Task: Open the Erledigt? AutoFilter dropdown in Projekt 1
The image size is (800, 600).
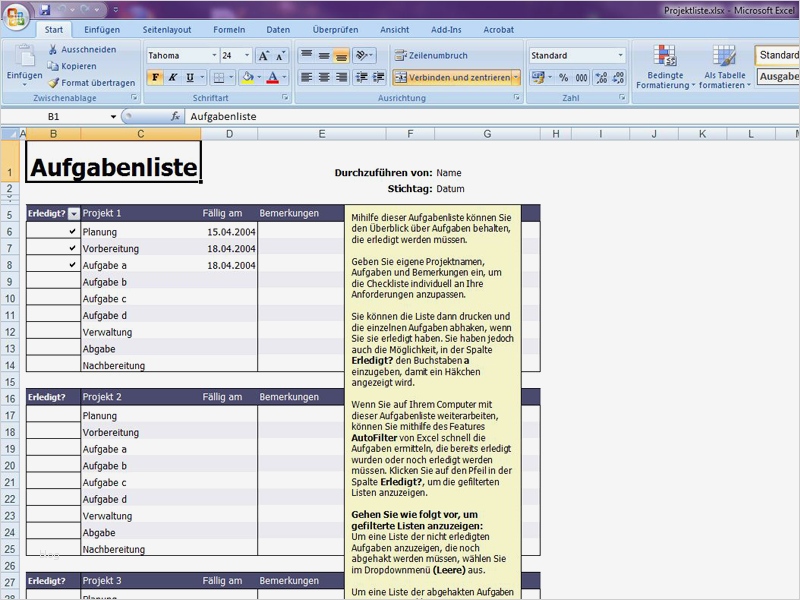Action: click(x=74, y=214)
